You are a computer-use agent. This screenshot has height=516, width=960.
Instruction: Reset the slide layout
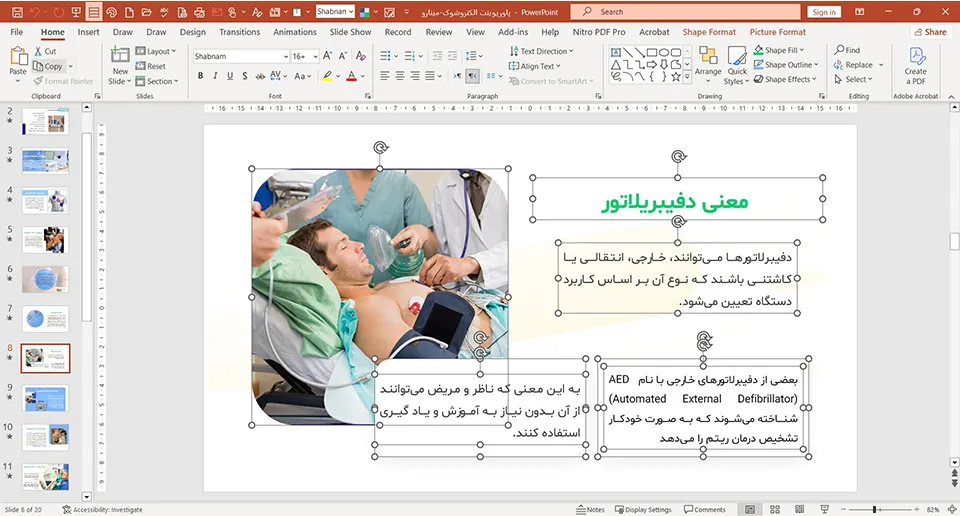pos(151,66)
